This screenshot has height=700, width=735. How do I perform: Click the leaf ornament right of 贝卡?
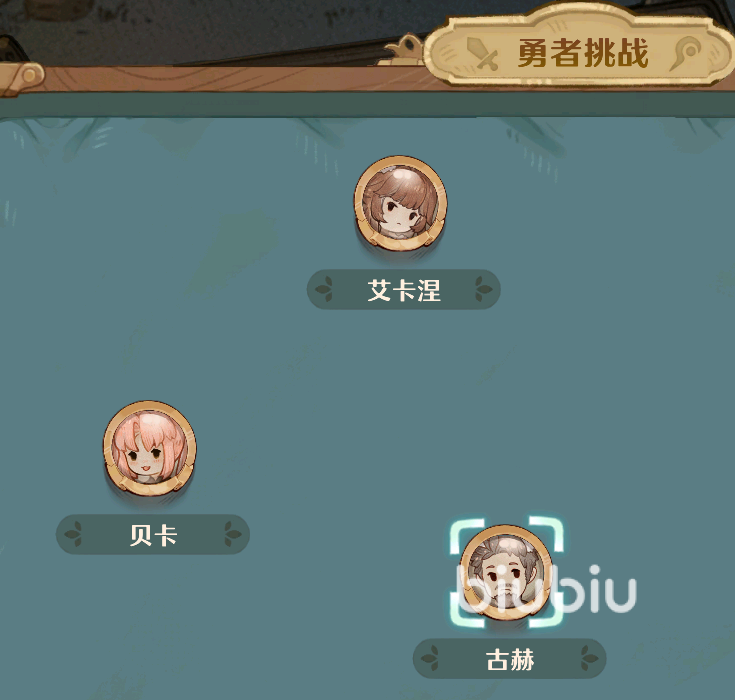(x=232, y=534)
